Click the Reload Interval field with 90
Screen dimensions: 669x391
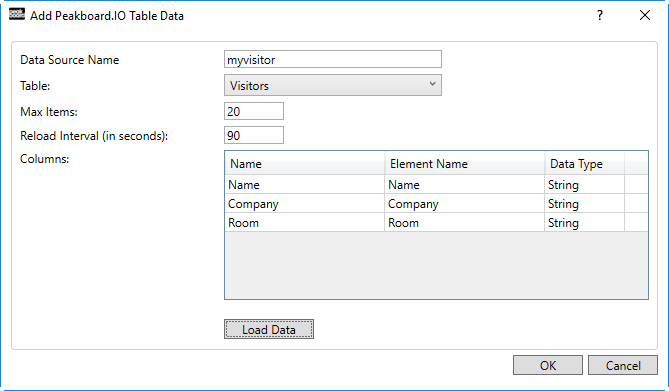(254, 135)
